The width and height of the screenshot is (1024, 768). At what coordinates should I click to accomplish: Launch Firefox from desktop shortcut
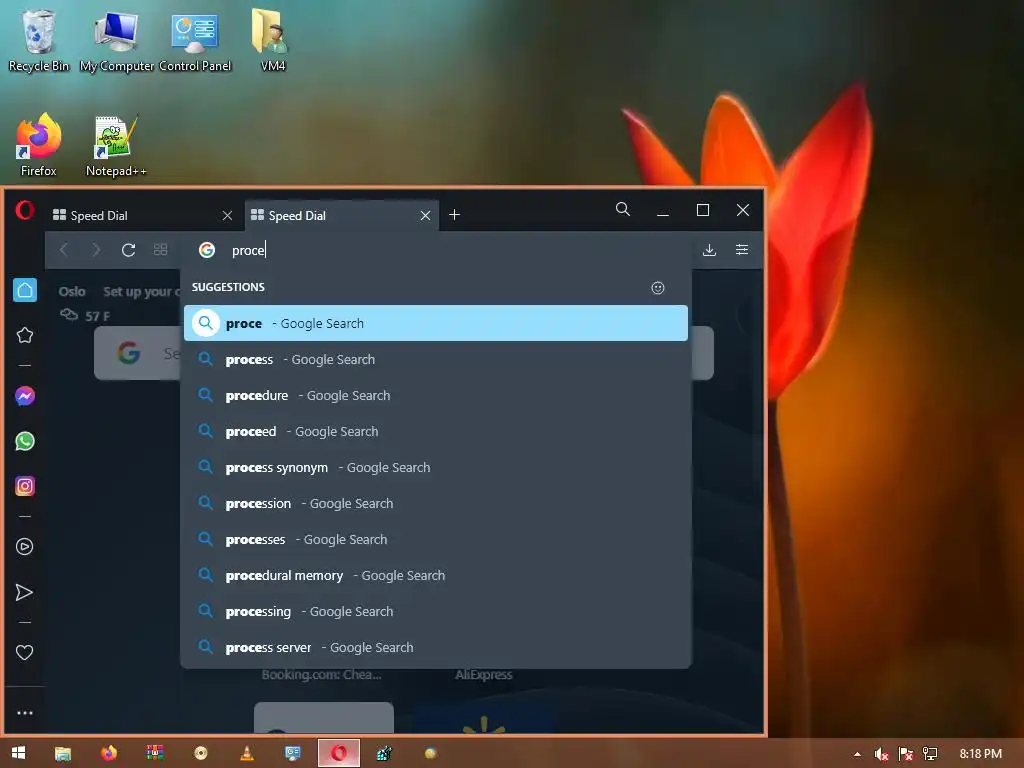tap(39, 145)
